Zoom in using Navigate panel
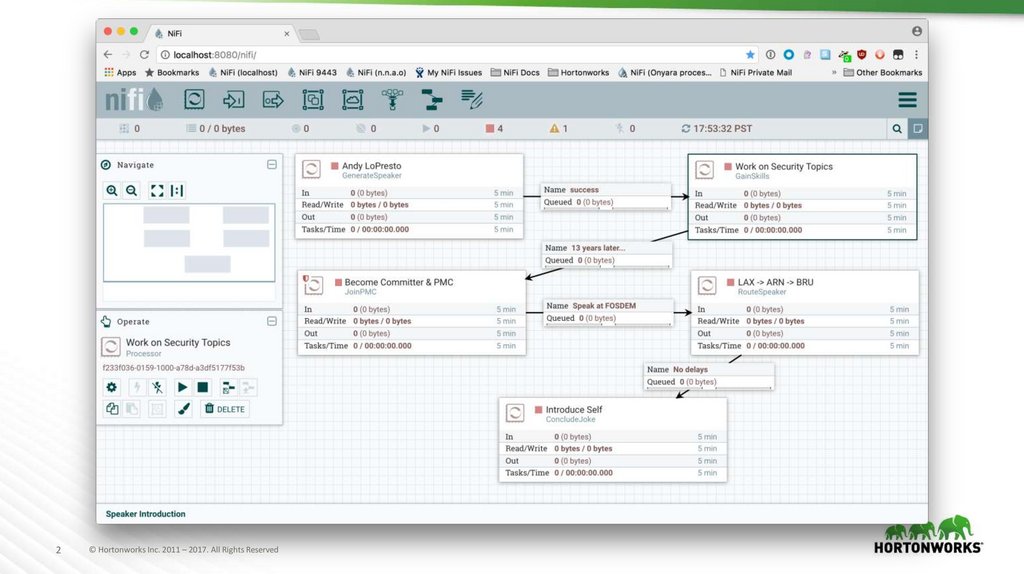 (112, 190)
